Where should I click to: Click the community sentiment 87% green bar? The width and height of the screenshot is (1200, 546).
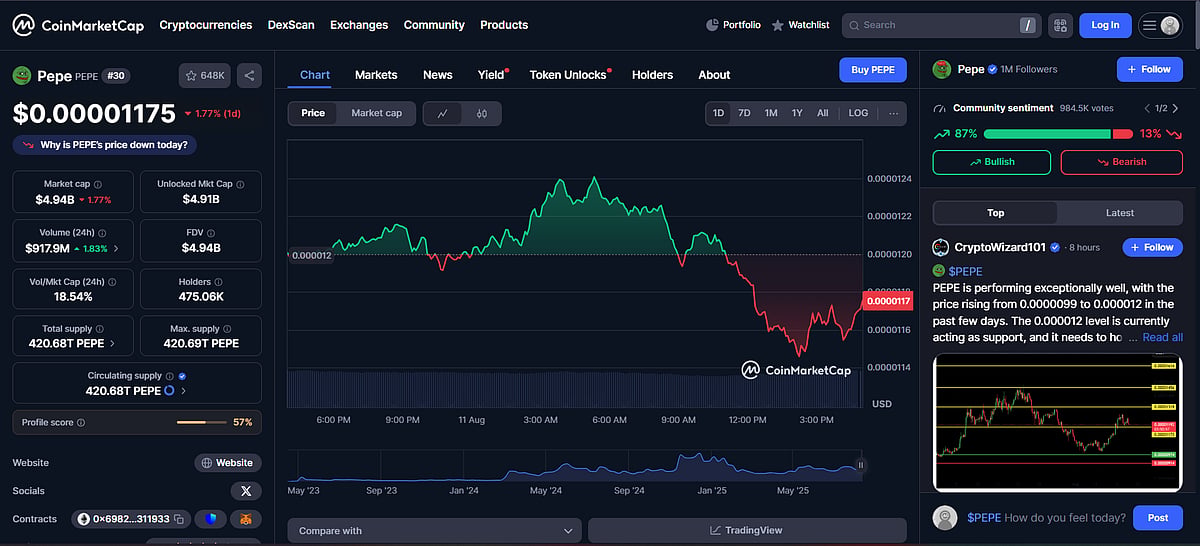[1047, 134]
